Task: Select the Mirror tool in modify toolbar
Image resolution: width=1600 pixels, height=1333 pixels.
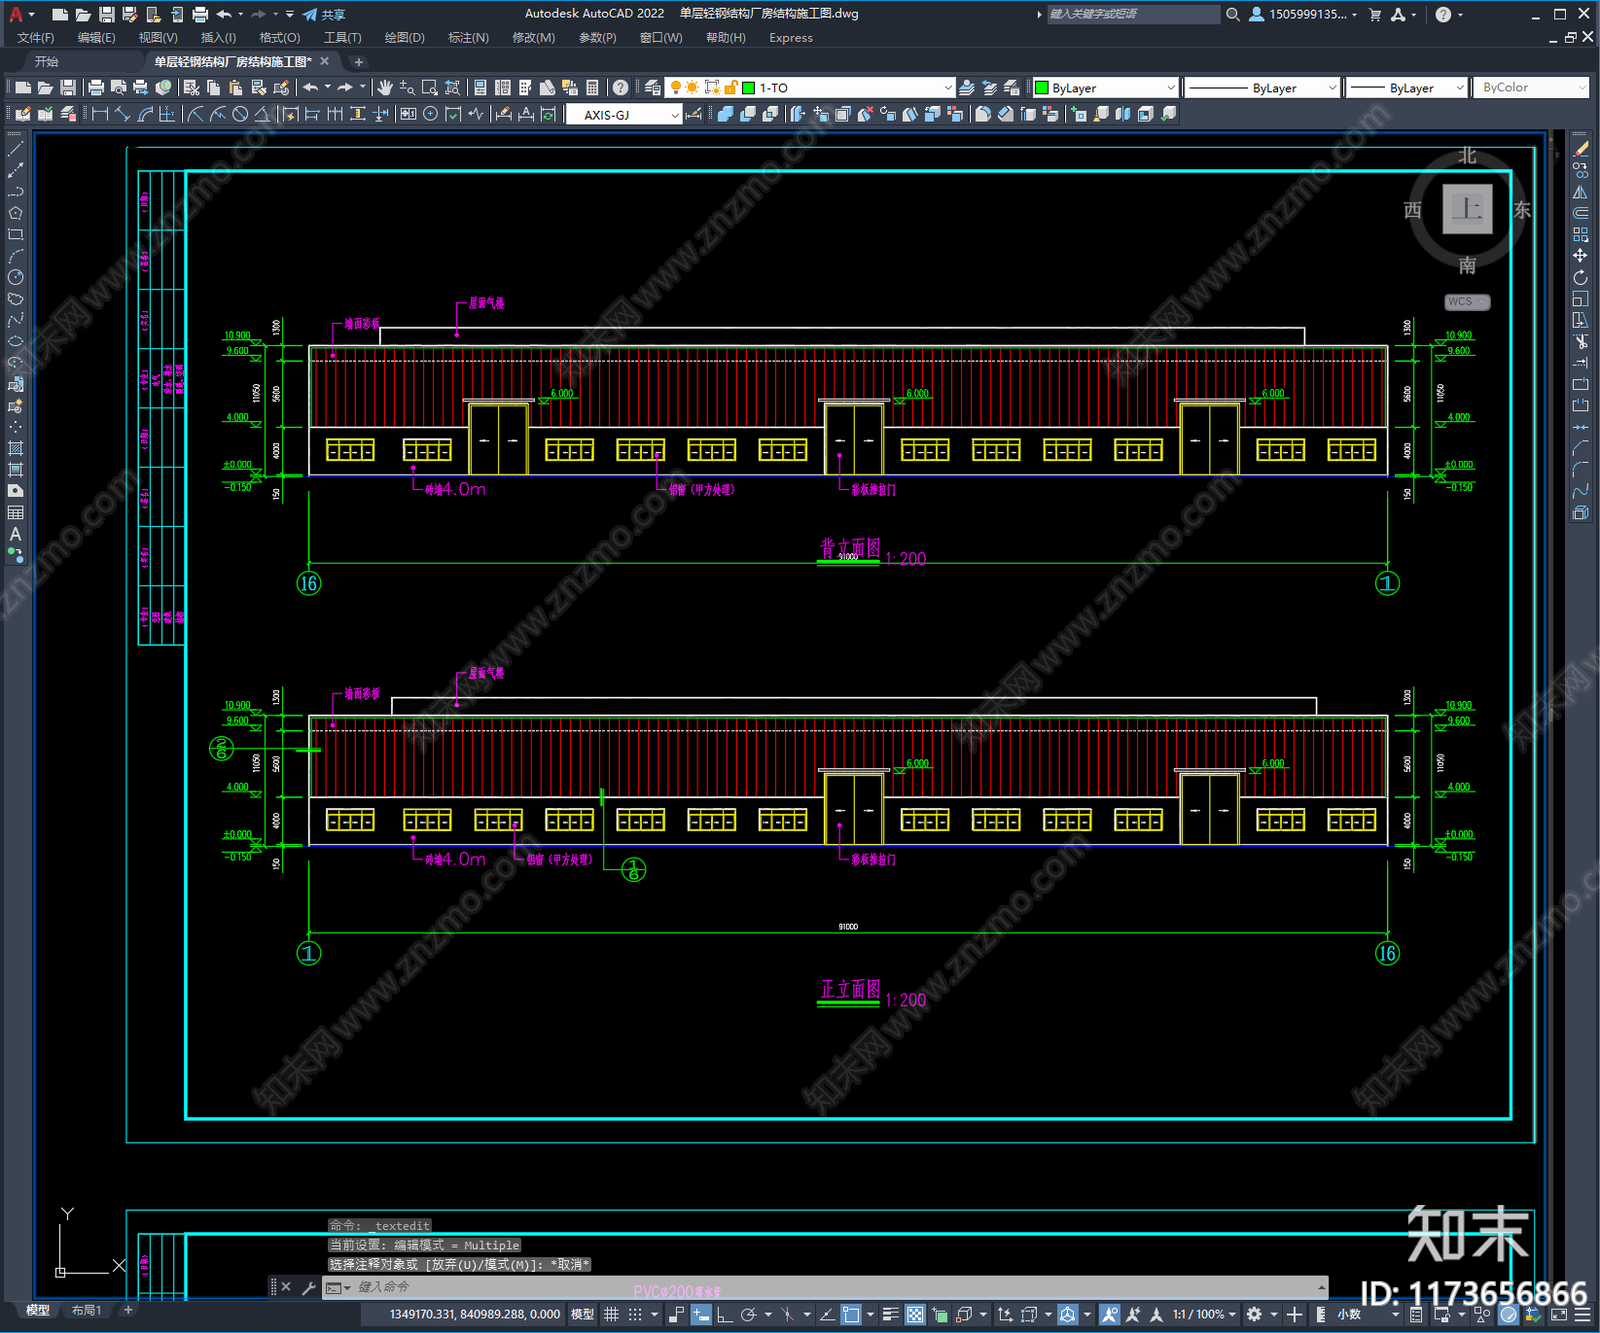Action: 1581,192
